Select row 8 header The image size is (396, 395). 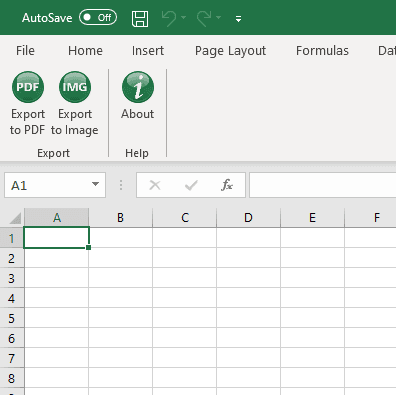tap(12, 378)
